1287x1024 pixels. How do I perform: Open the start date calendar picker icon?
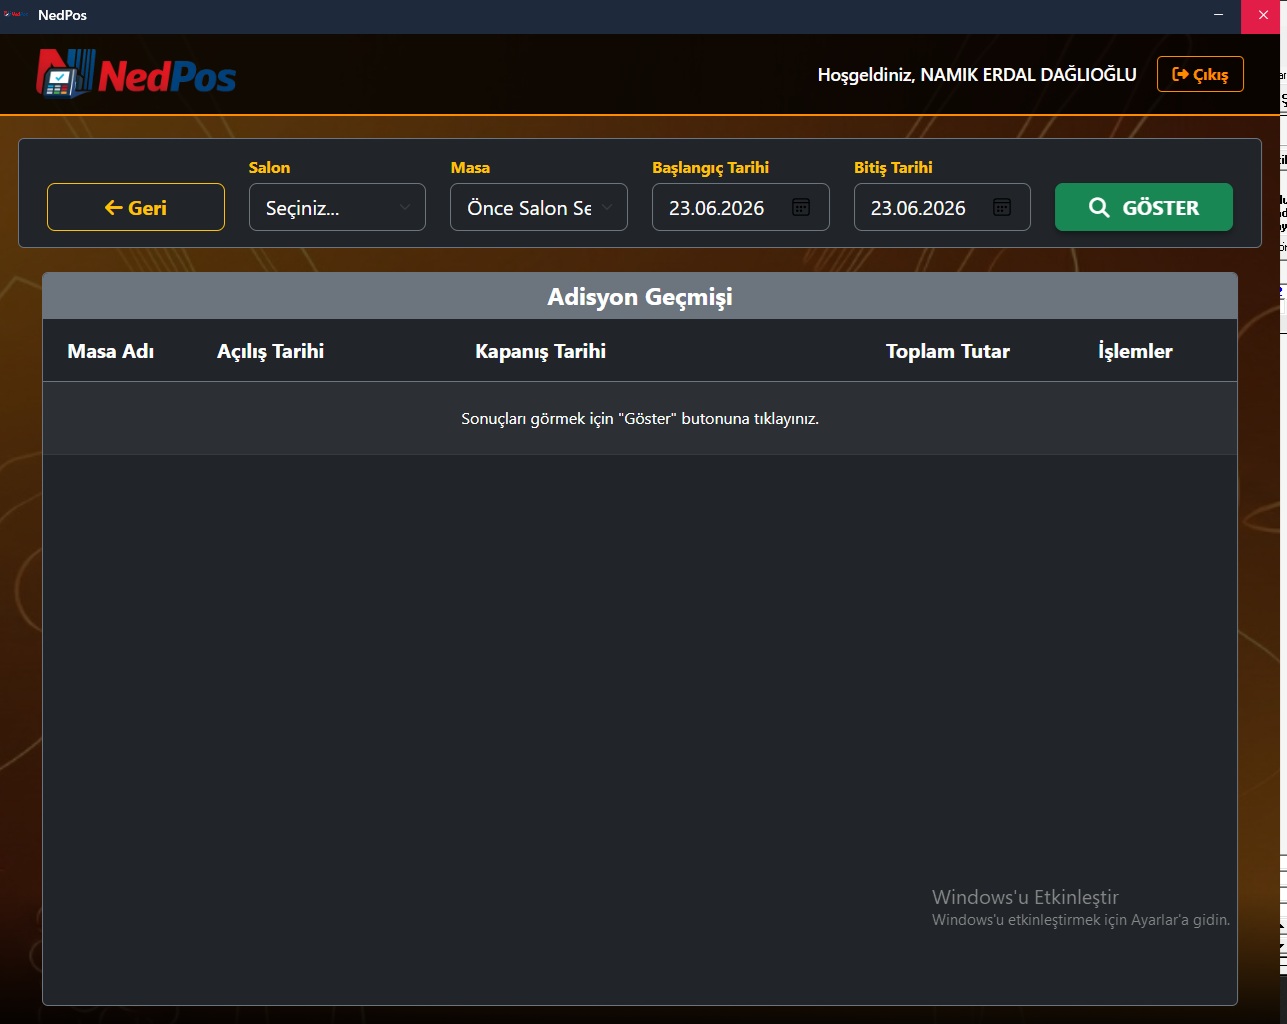(801, 207)
